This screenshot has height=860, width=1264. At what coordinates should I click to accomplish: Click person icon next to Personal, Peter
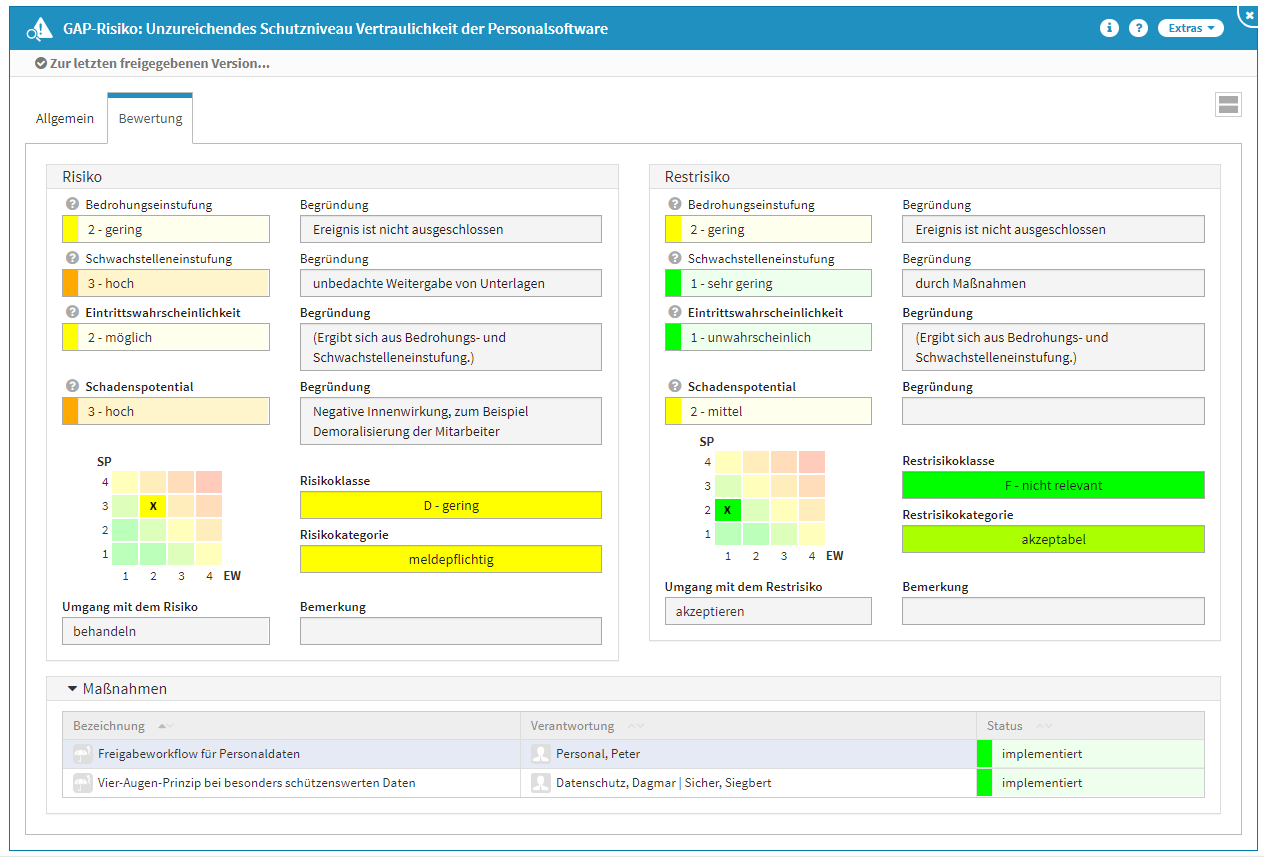coord(541,754)
